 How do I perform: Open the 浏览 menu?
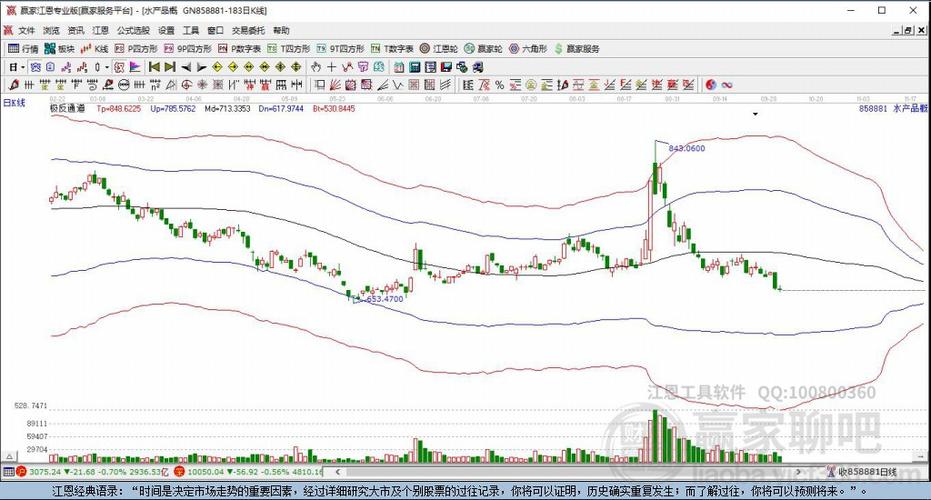point(51,30)
